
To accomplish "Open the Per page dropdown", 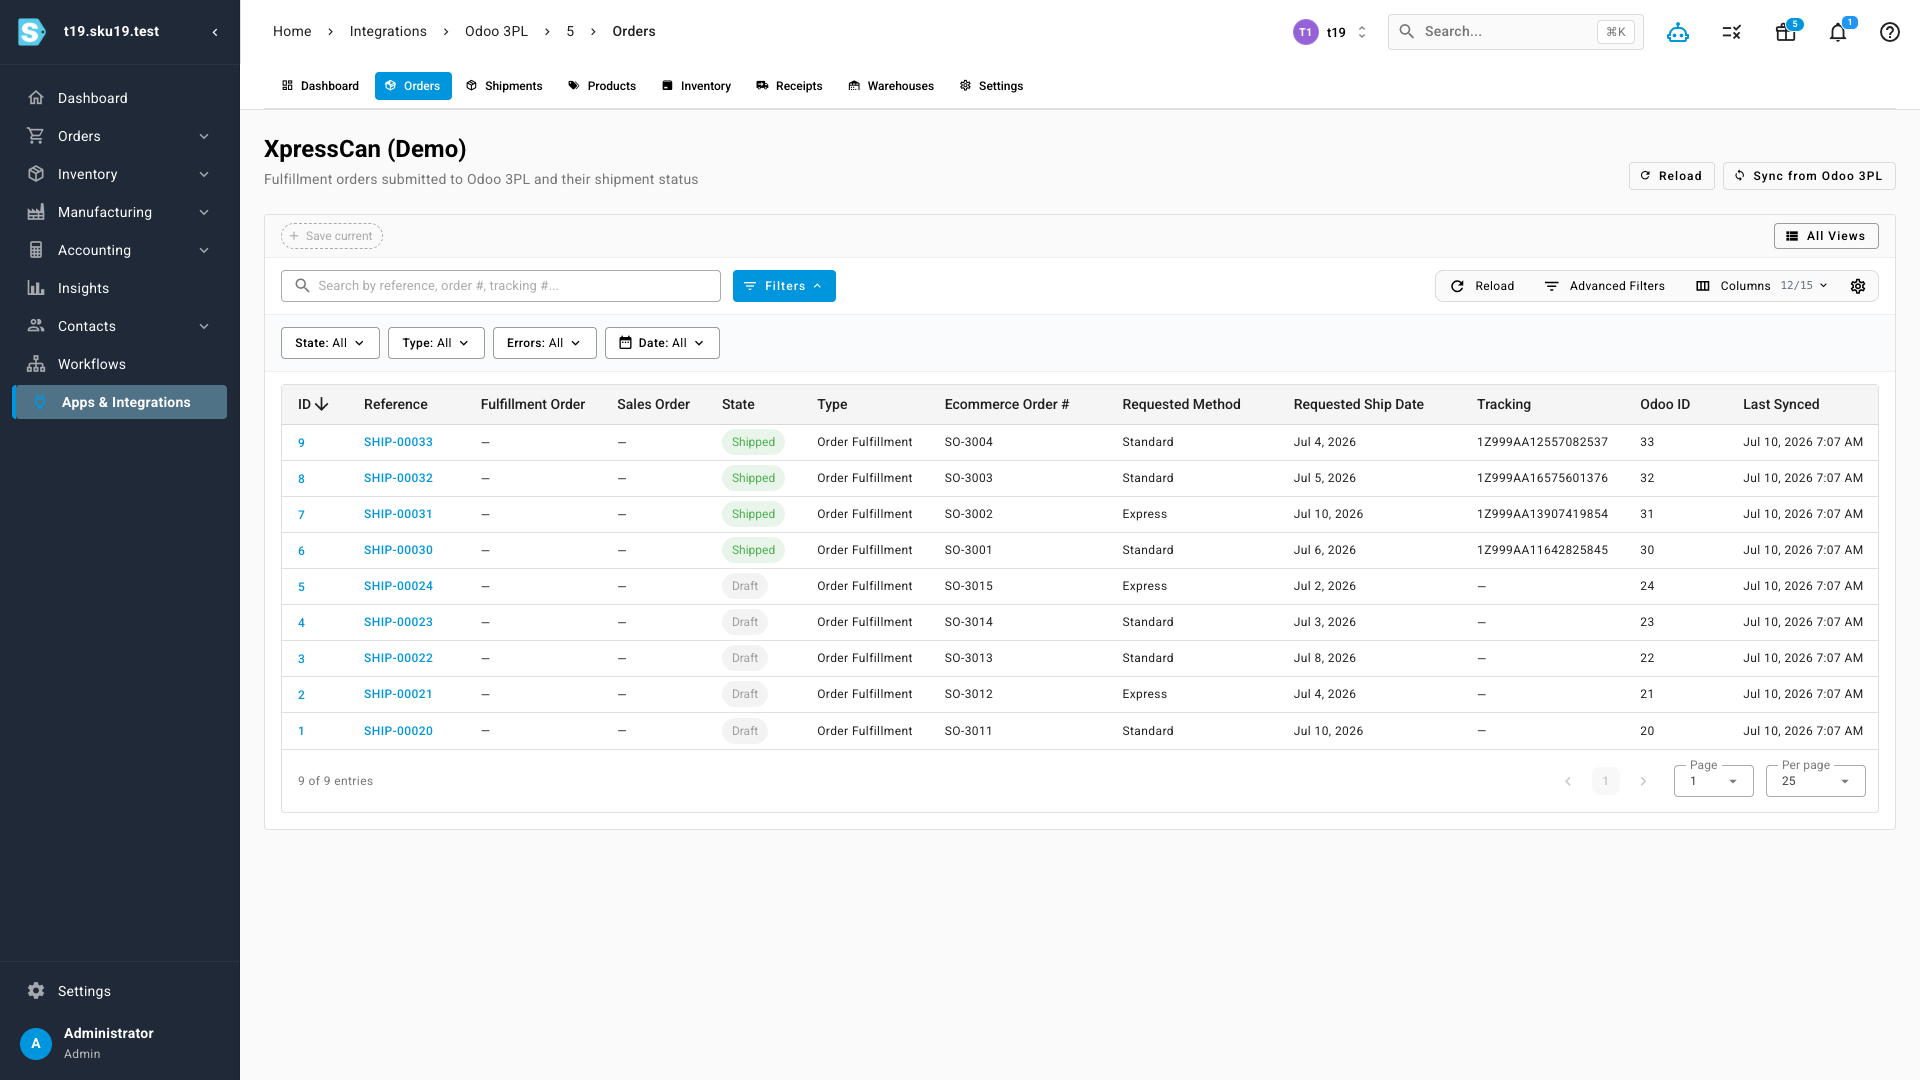I will click(1815, 781).
